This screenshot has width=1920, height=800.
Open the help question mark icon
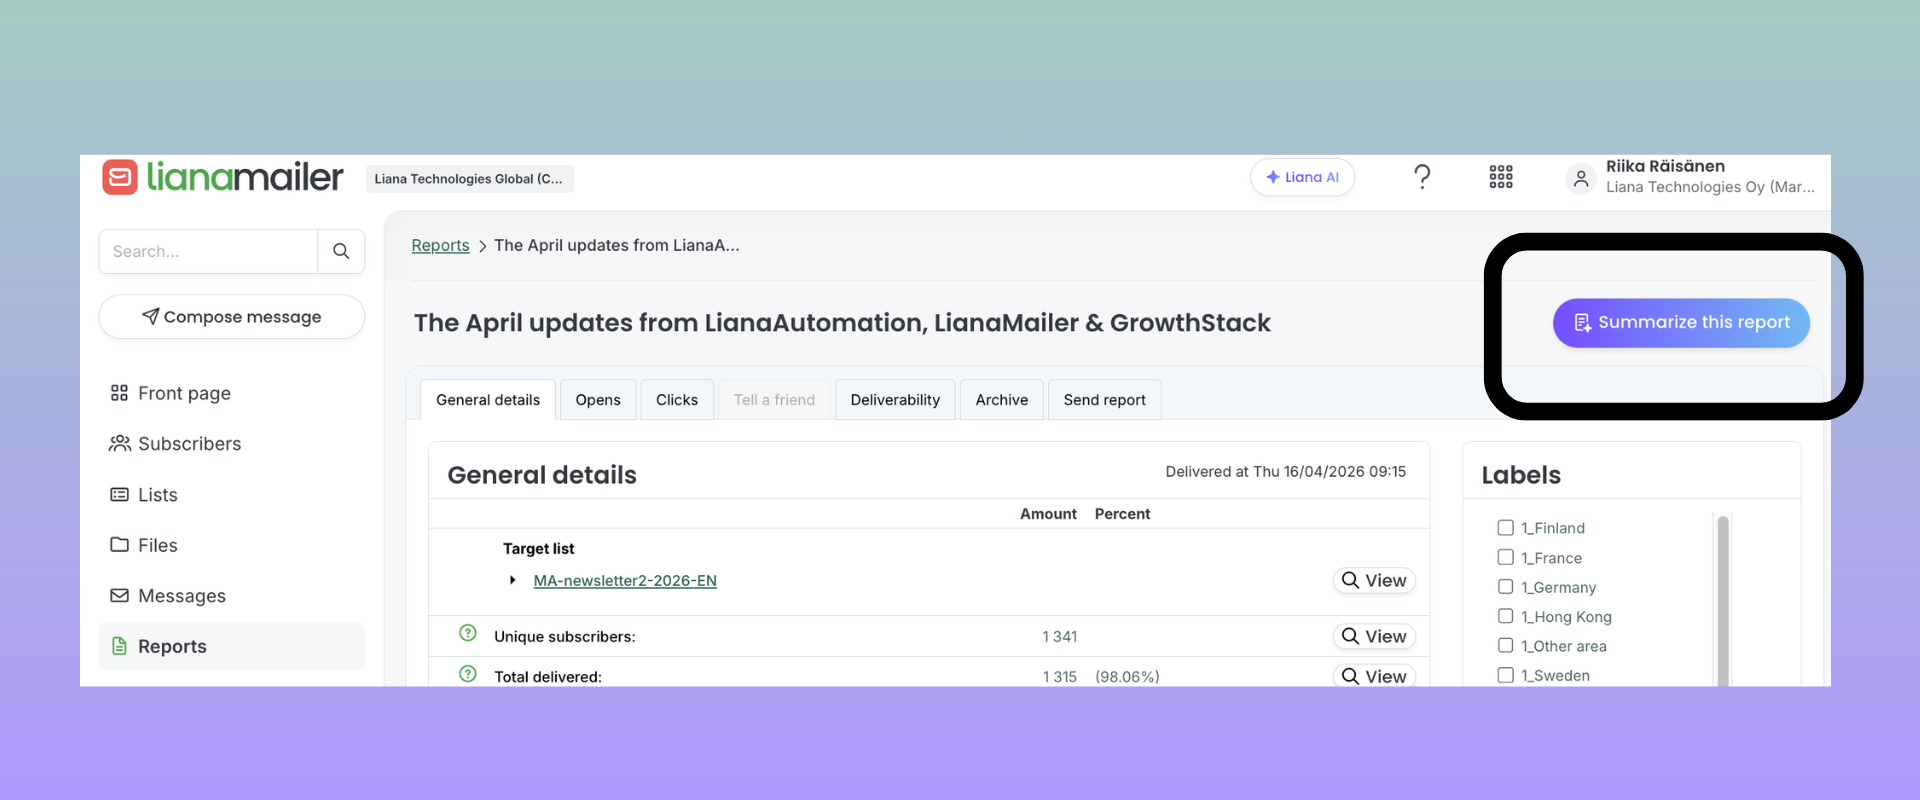[1421, 177]
